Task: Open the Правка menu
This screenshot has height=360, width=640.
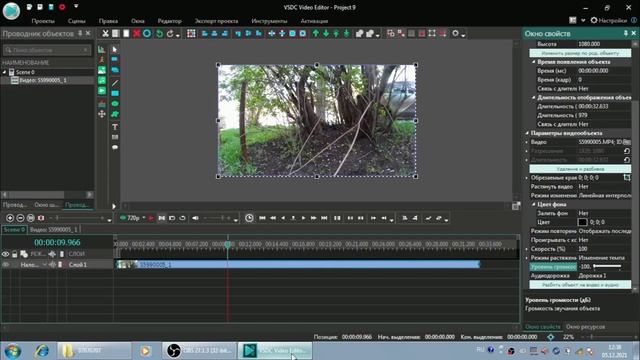Action: 108,21
